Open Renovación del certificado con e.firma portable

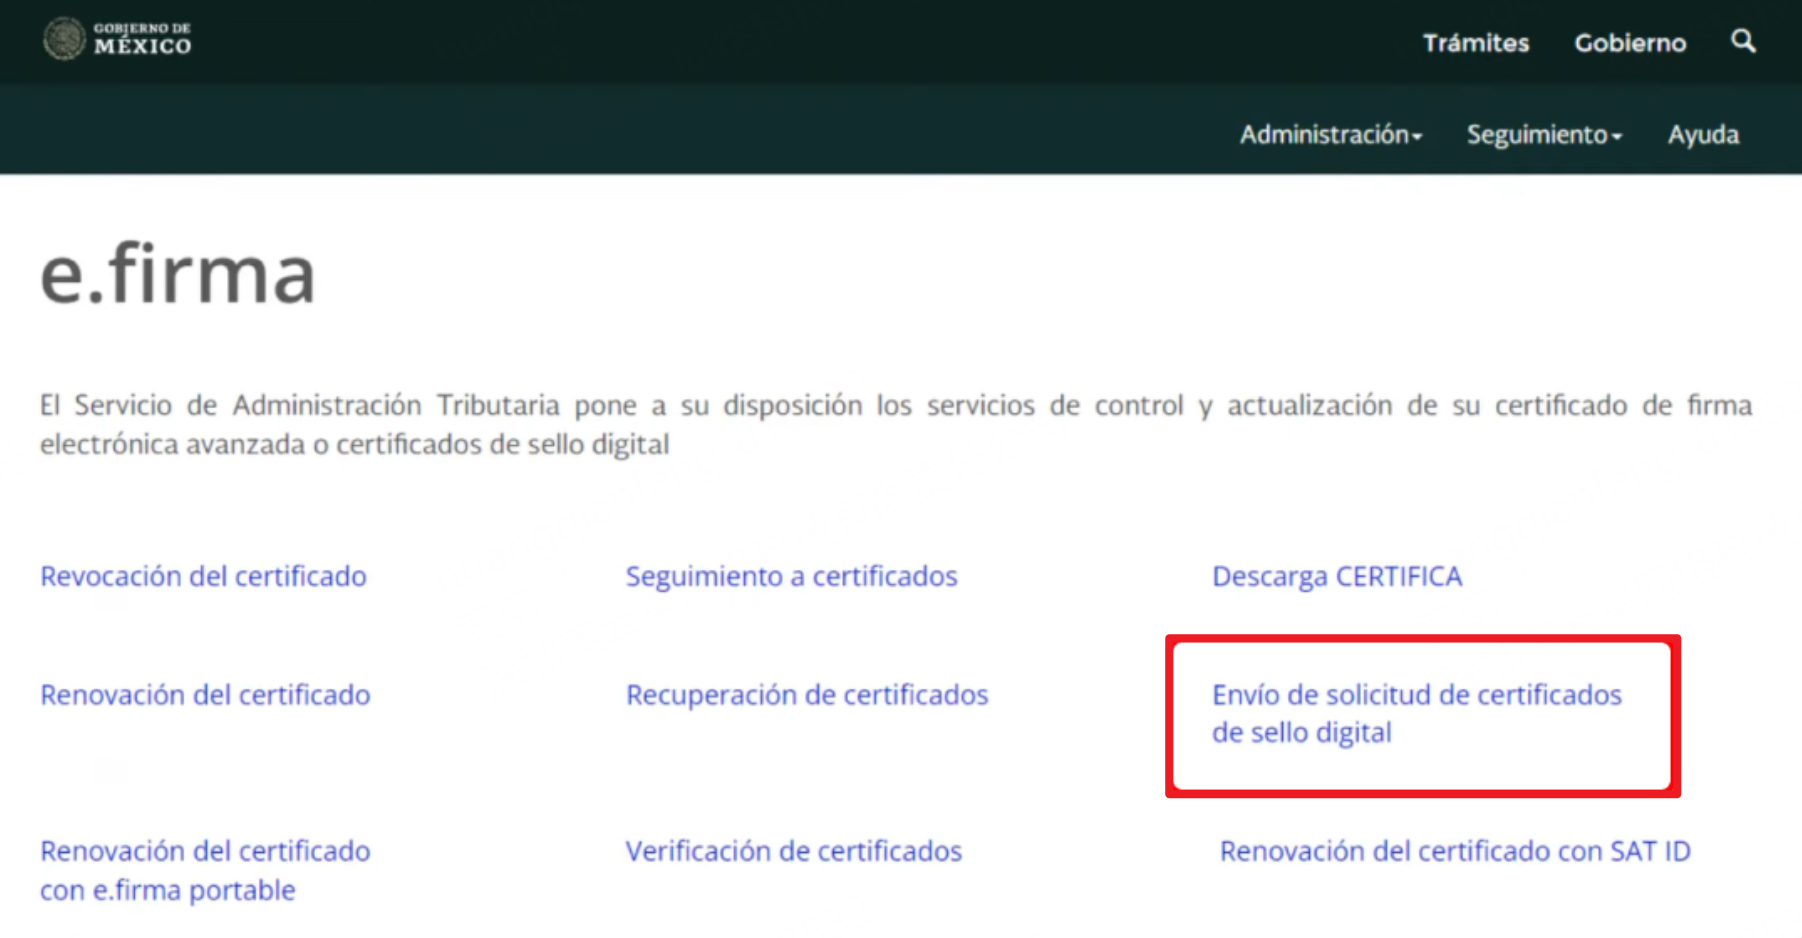tap(205, 870)
